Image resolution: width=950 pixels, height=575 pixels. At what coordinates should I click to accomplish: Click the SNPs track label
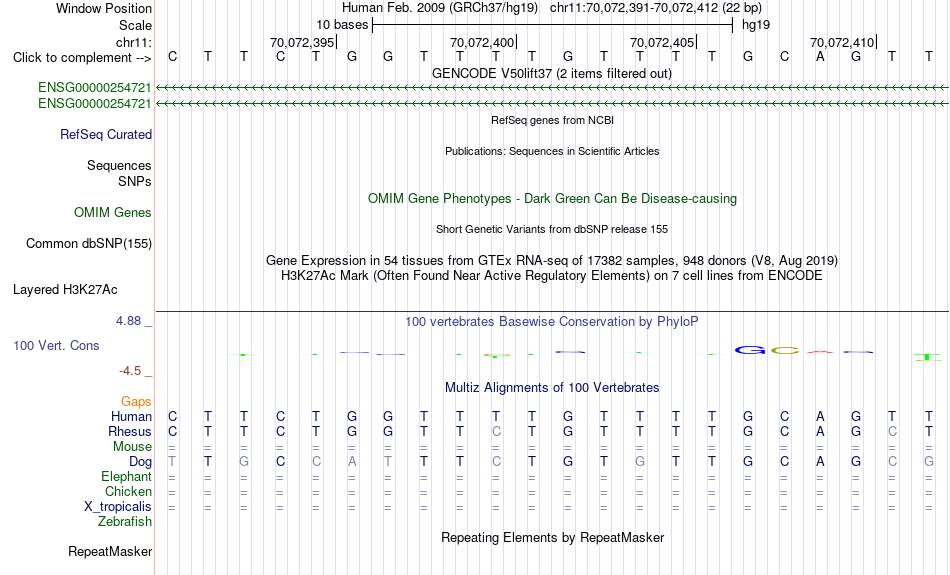(135, 181)
